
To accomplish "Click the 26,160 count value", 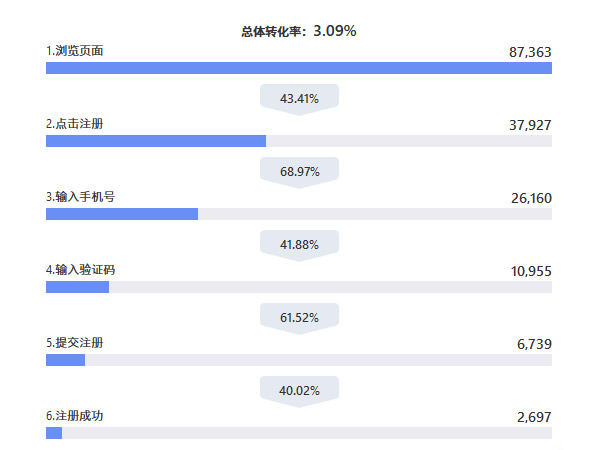I will point(531,198).
